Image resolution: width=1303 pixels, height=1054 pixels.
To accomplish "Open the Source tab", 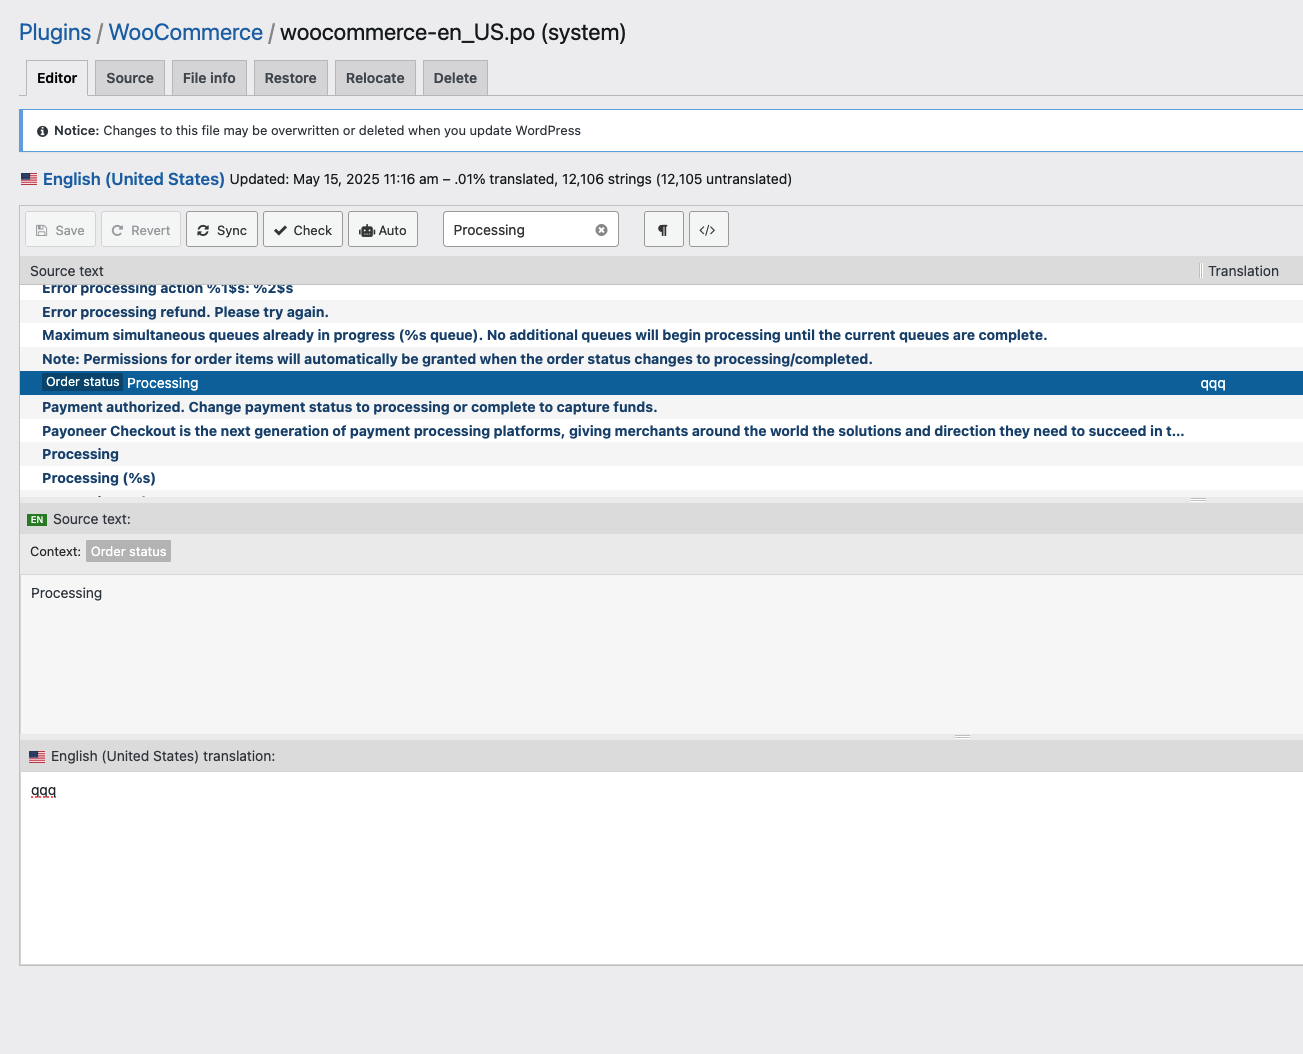I will [130, 78].
